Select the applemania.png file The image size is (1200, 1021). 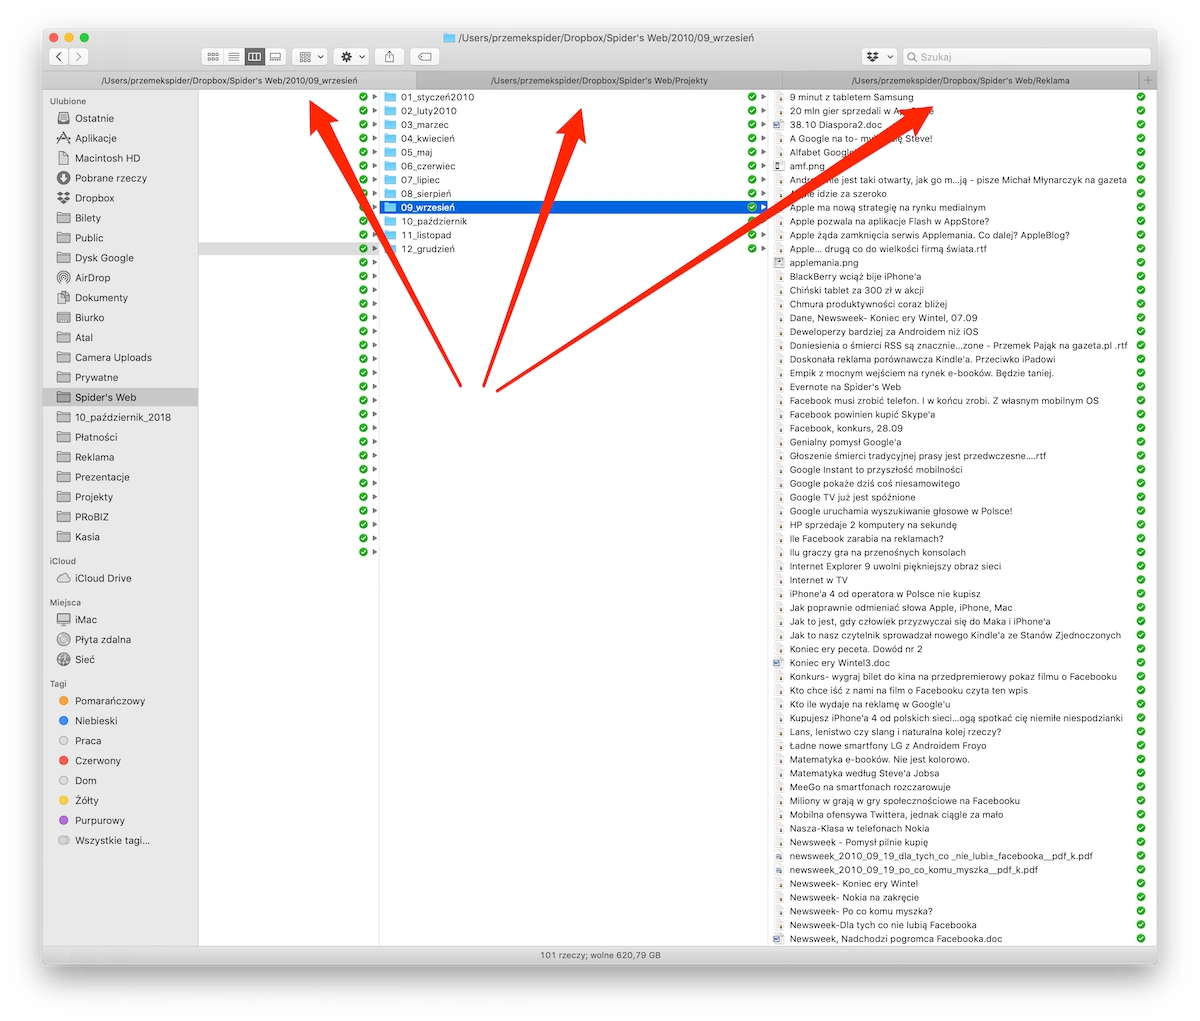[x=823, y=263]
